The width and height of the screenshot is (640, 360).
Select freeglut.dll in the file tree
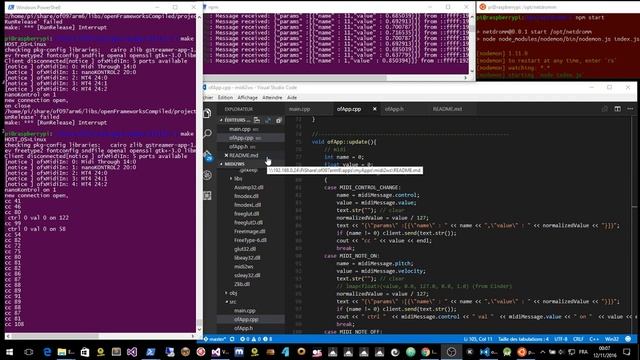click(x=247, y=214)
